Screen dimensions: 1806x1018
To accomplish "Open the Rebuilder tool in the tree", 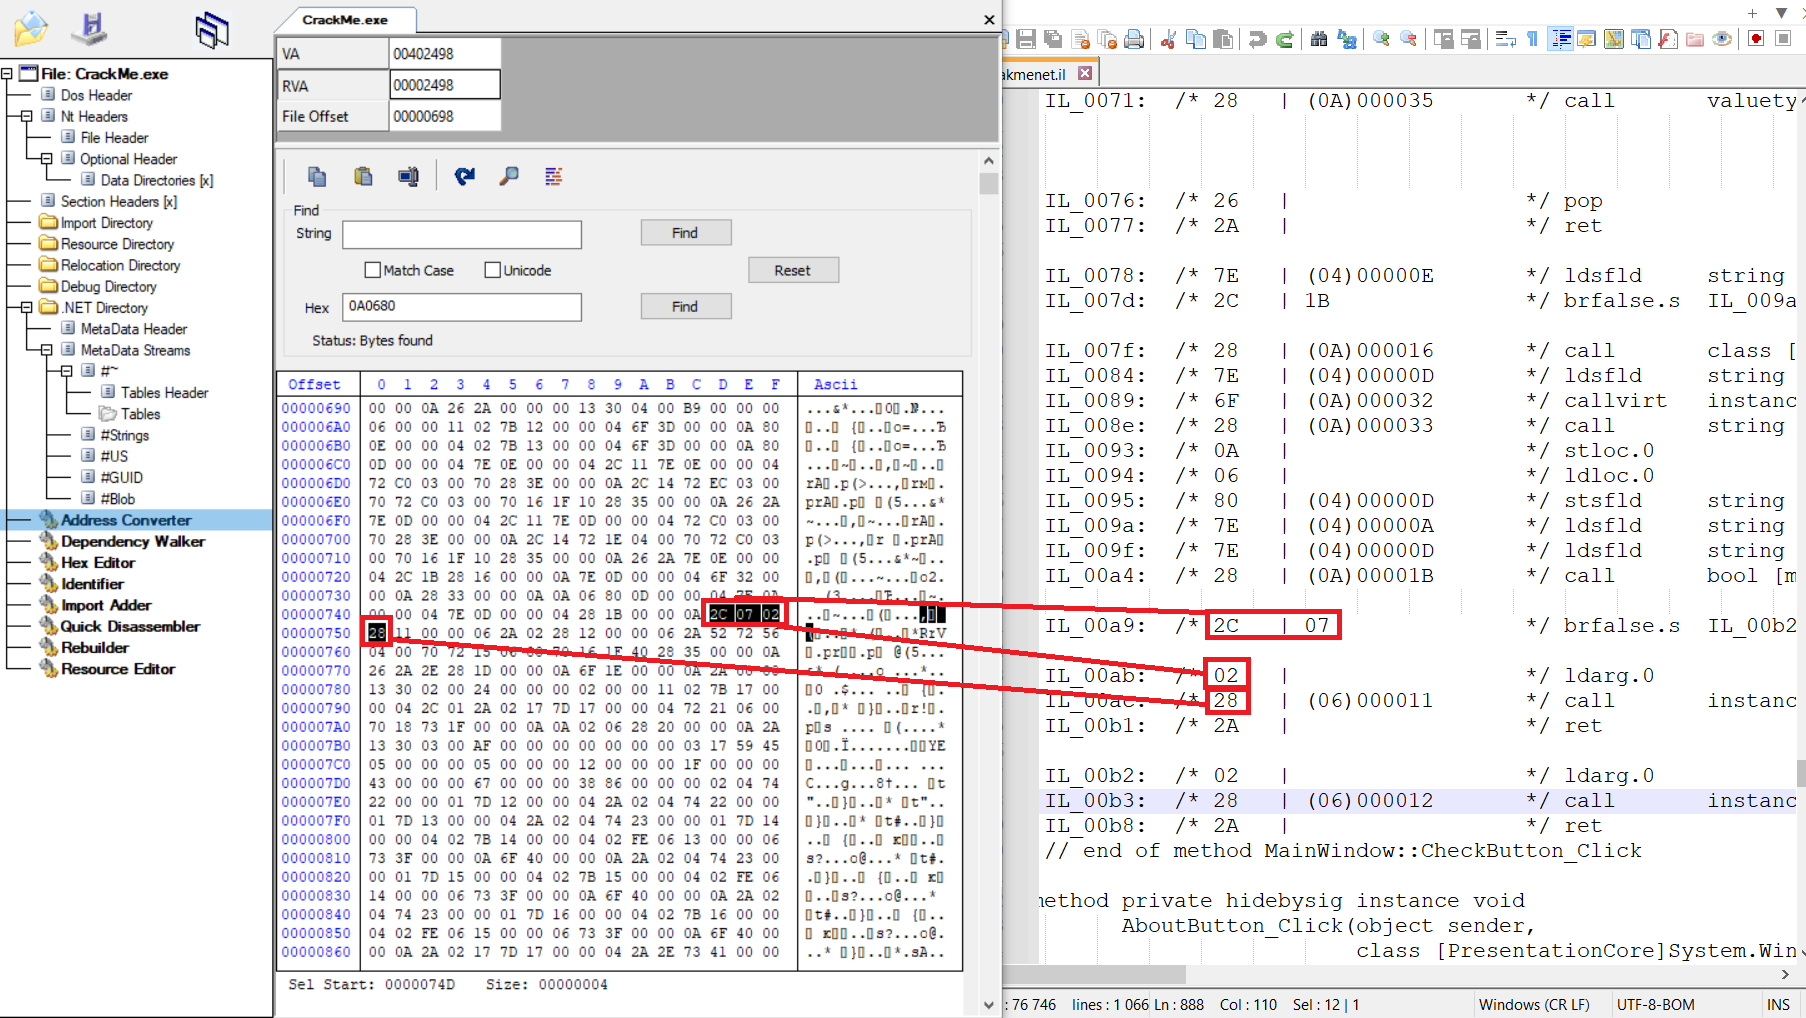I will 95,648.
